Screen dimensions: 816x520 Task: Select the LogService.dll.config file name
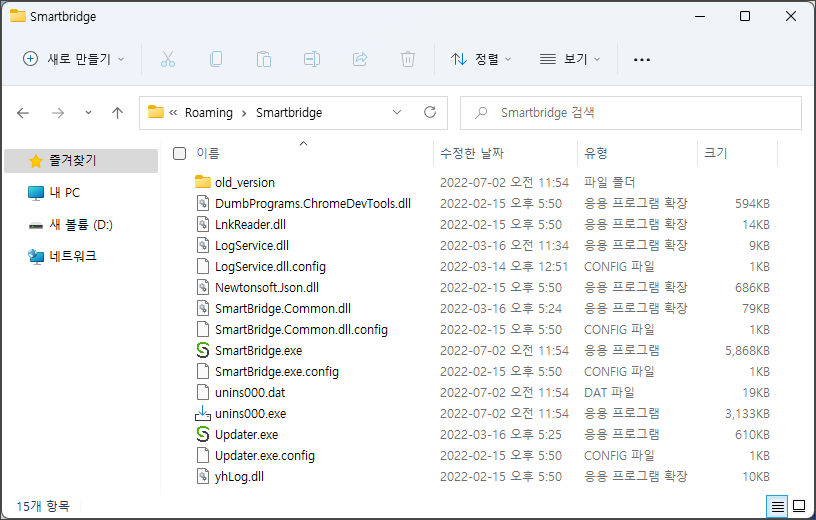270,267
